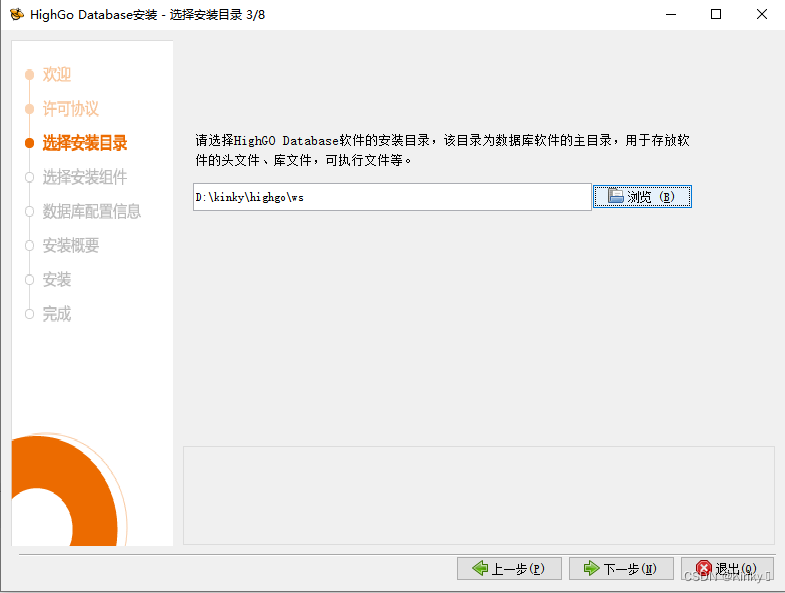Proceed with 下一步(N) button
785x593 pixels.
[621, 568]
